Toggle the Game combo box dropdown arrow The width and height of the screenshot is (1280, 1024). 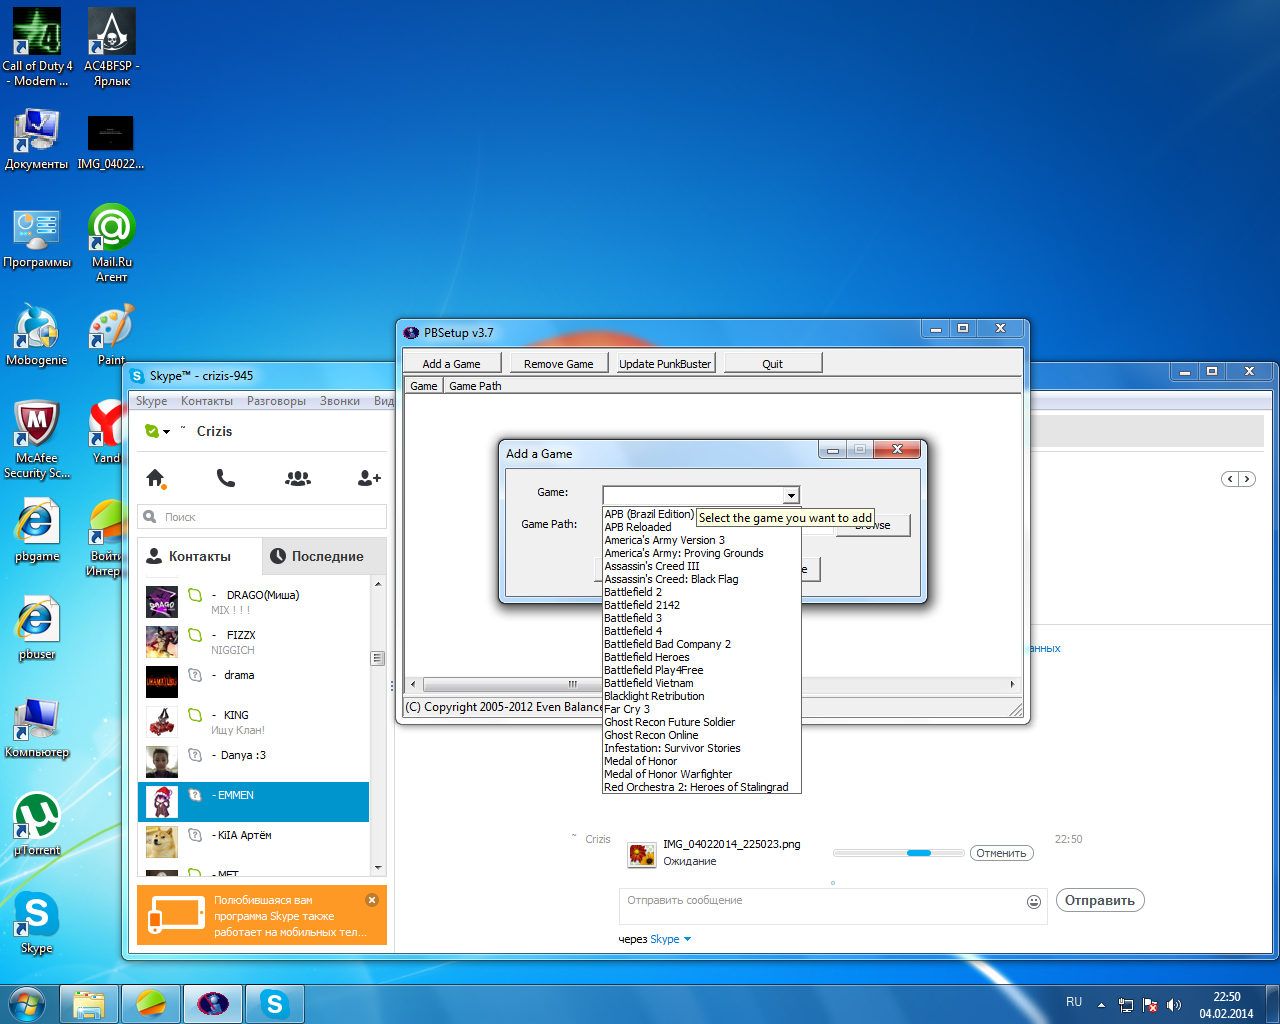(791, 495)
